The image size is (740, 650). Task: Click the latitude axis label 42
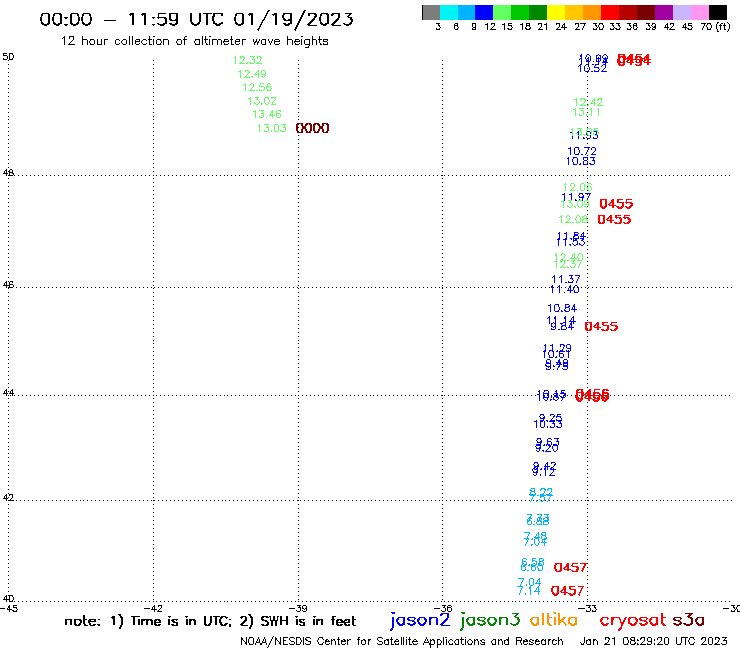[x=8, y=498]
